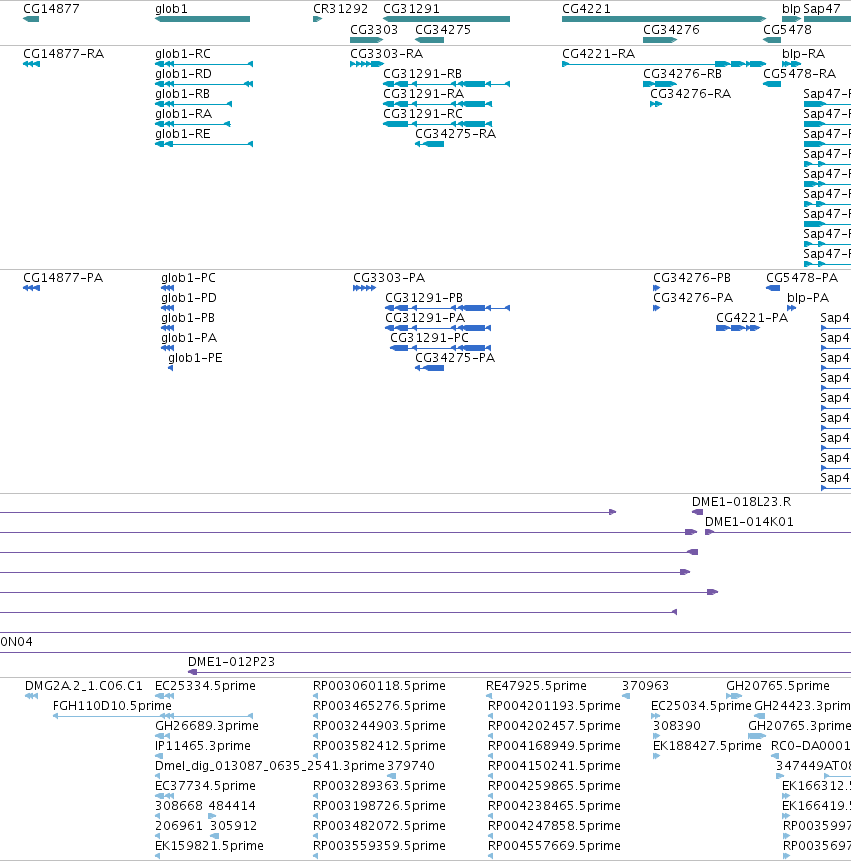The image size is (851, 861).
Task: Select the CG14877-PA protein feature
Action: coord(31,288)
